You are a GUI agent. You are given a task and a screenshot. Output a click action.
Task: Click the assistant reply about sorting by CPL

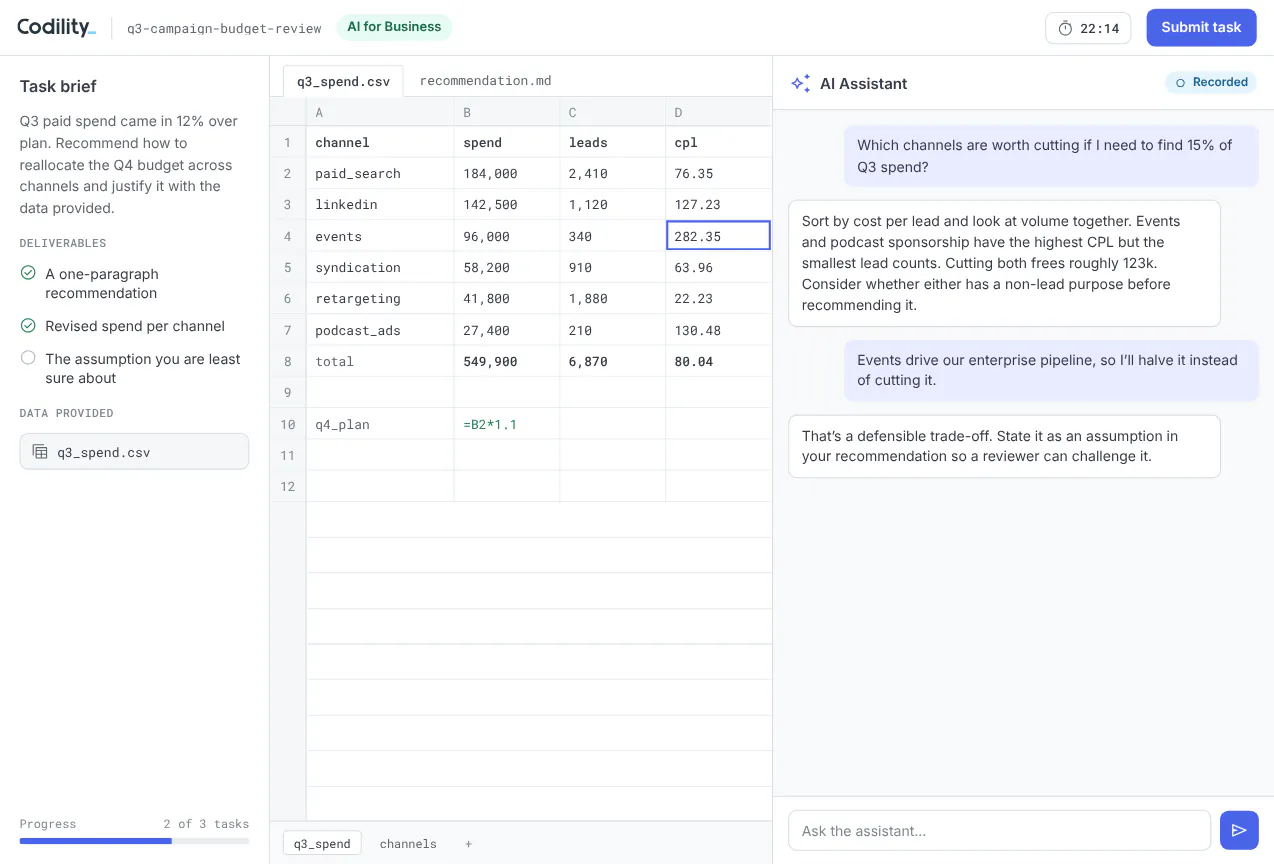(x=1004, y=263)
